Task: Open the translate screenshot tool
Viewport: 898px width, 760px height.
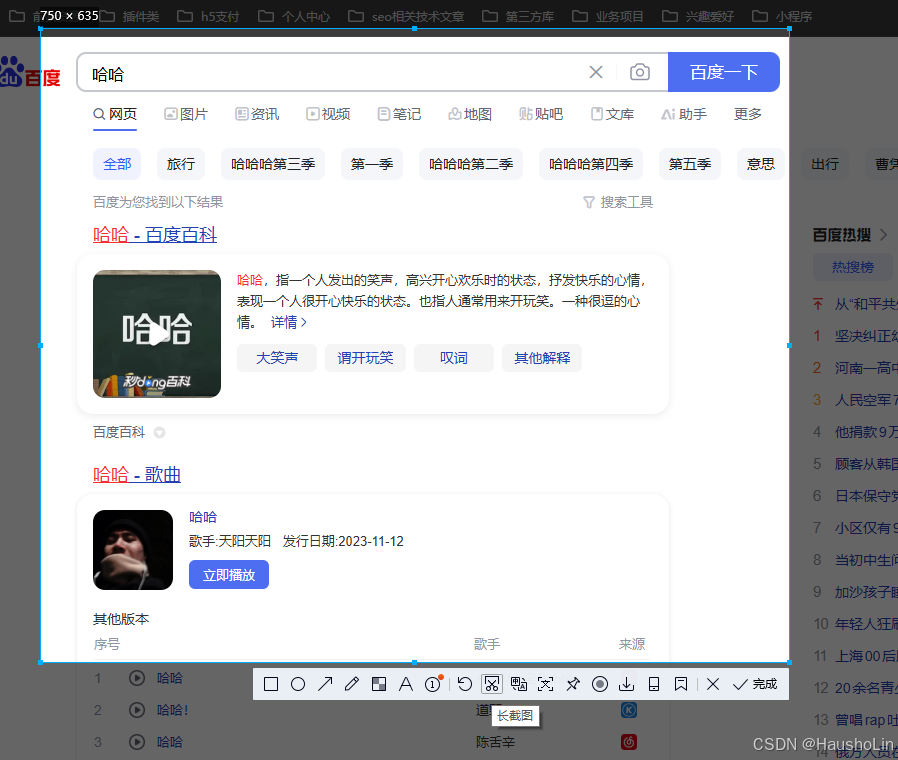Action: [519, 684]
